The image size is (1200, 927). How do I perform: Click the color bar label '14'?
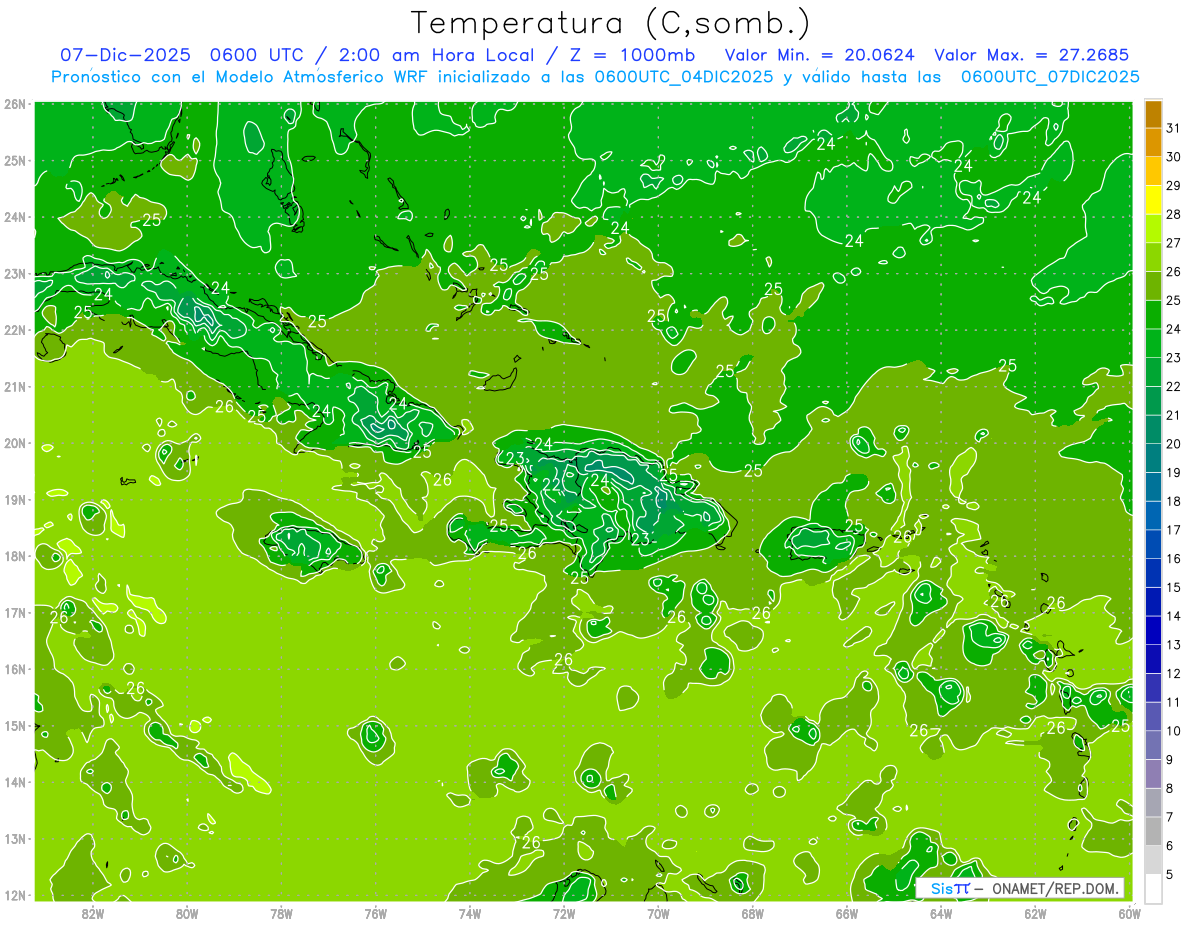point(1173,616)
